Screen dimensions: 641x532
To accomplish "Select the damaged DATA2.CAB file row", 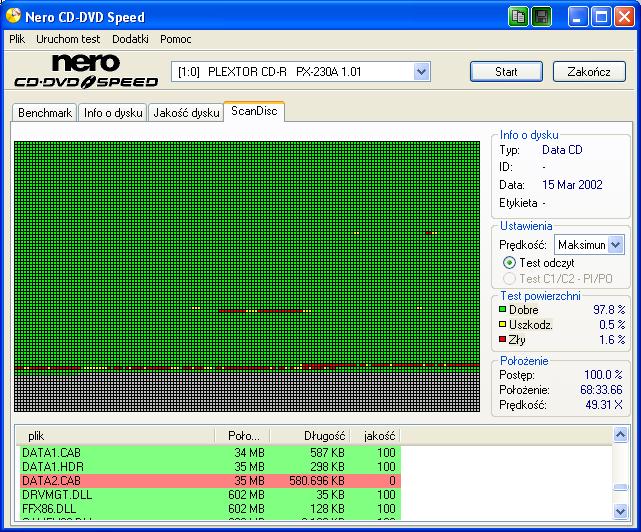I will click(x=210, y=480).
